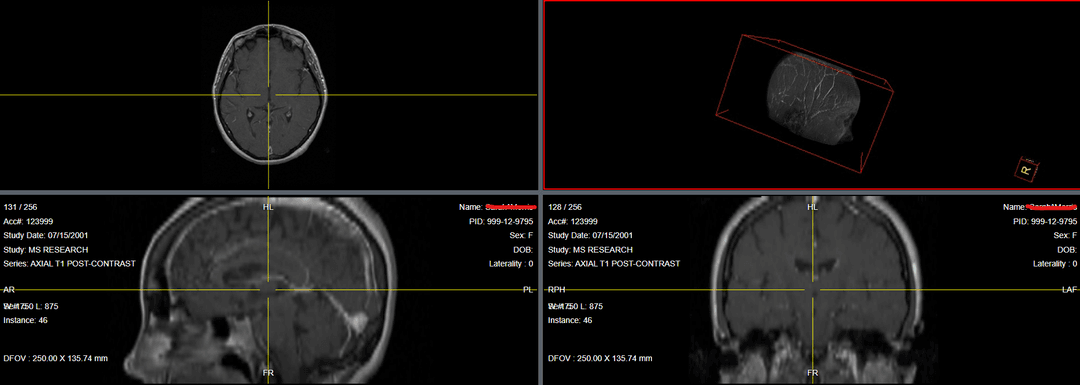
Task: Click the 'Name:' label in sagittal view
Action: click(x=472, y=207)
